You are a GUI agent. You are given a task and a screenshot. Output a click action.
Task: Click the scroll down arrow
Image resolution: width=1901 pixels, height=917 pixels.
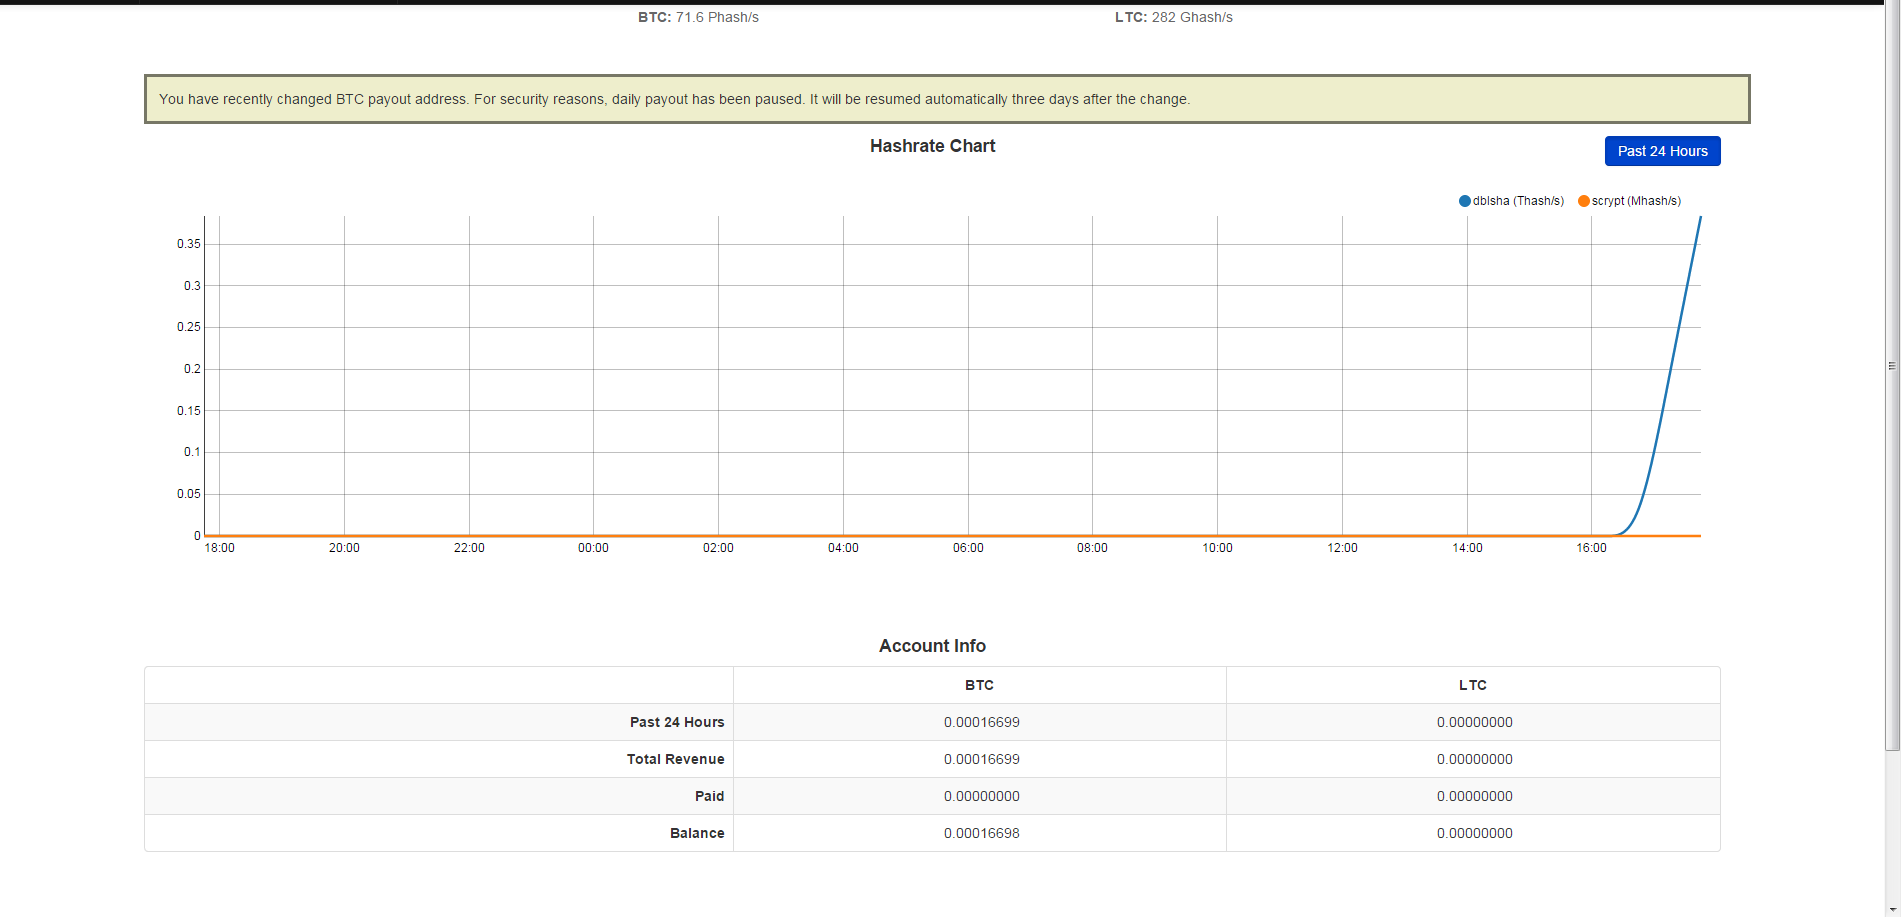point(1892,909)
